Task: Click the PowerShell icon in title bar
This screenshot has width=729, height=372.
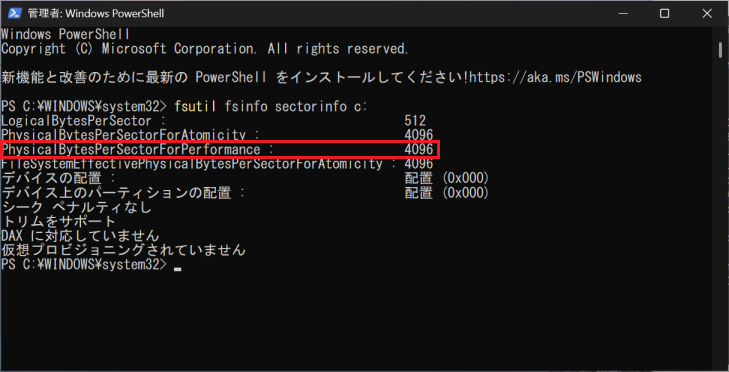Action: coord(14,13)
